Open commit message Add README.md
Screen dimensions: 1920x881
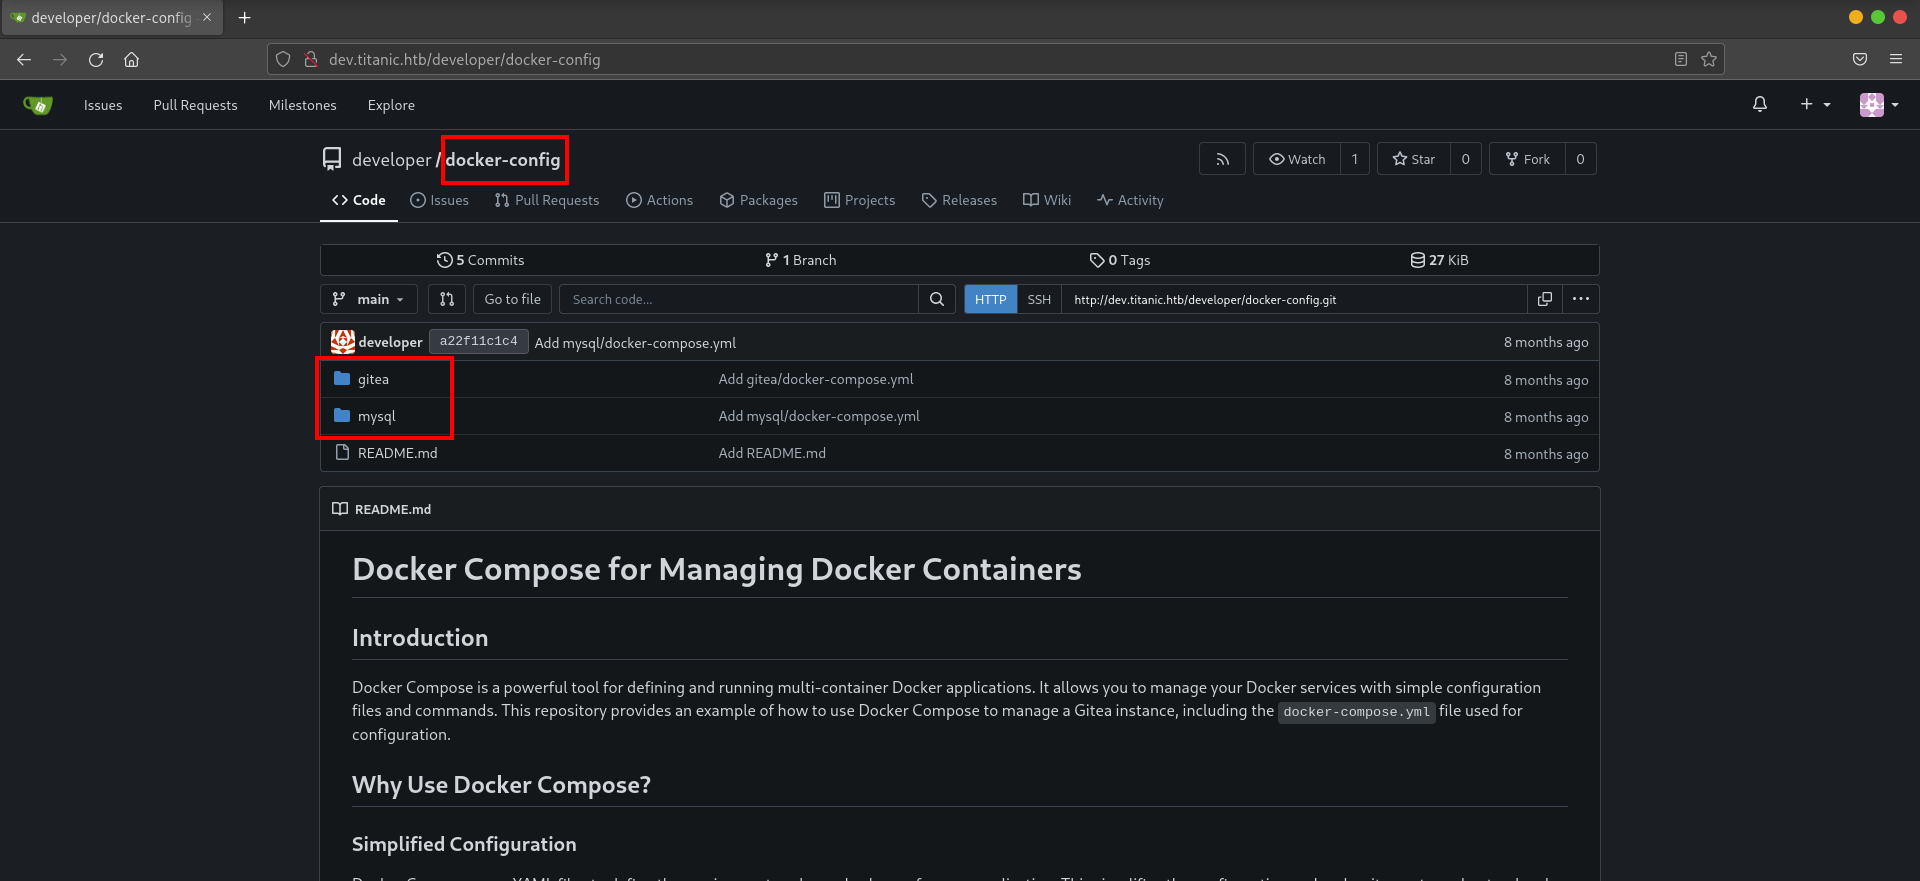tap(772, 453)
